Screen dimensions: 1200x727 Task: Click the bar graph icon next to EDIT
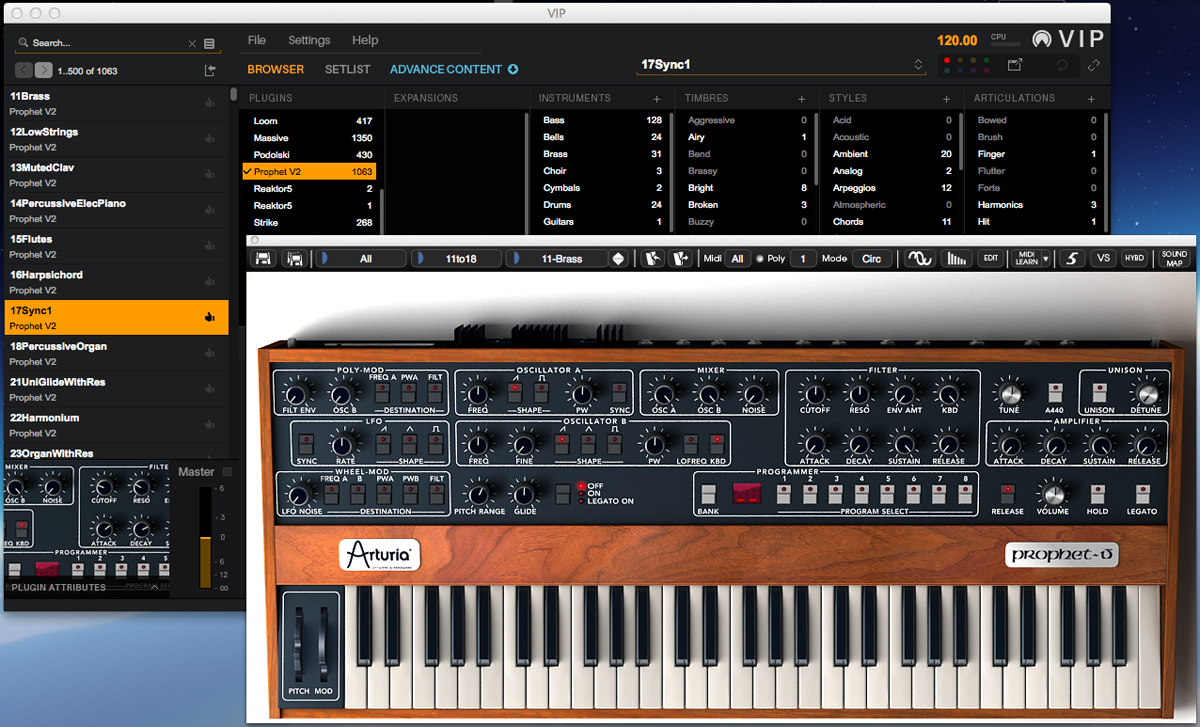point(957,258)
